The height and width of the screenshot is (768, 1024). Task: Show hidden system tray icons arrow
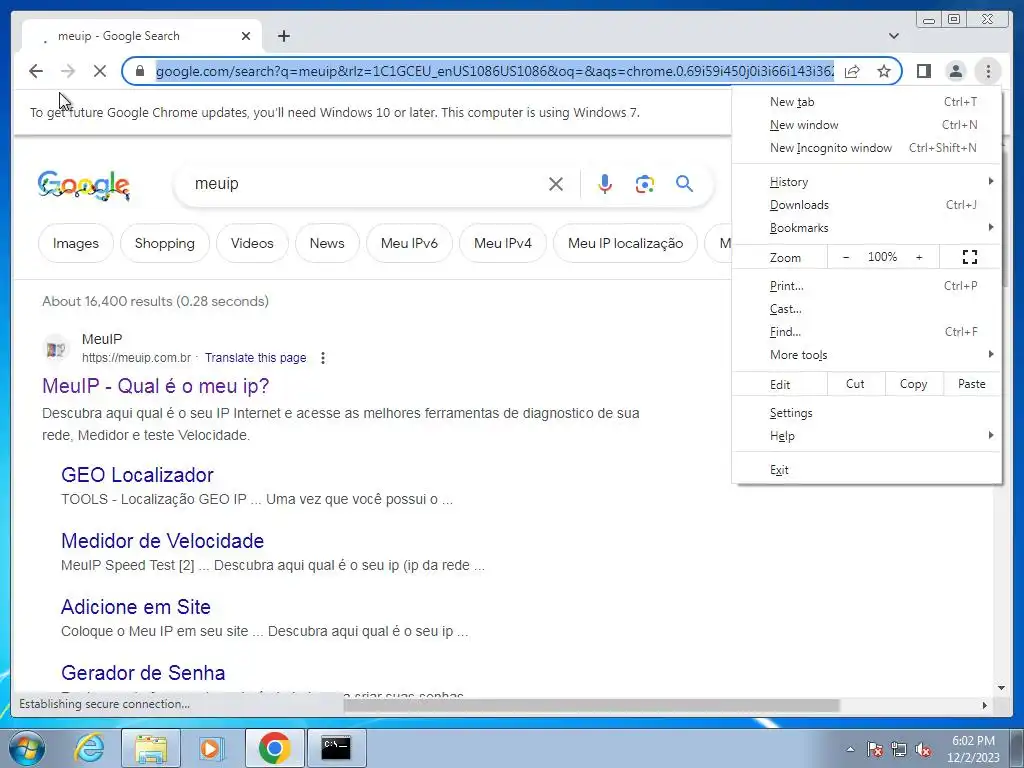(x=850, y=749)
